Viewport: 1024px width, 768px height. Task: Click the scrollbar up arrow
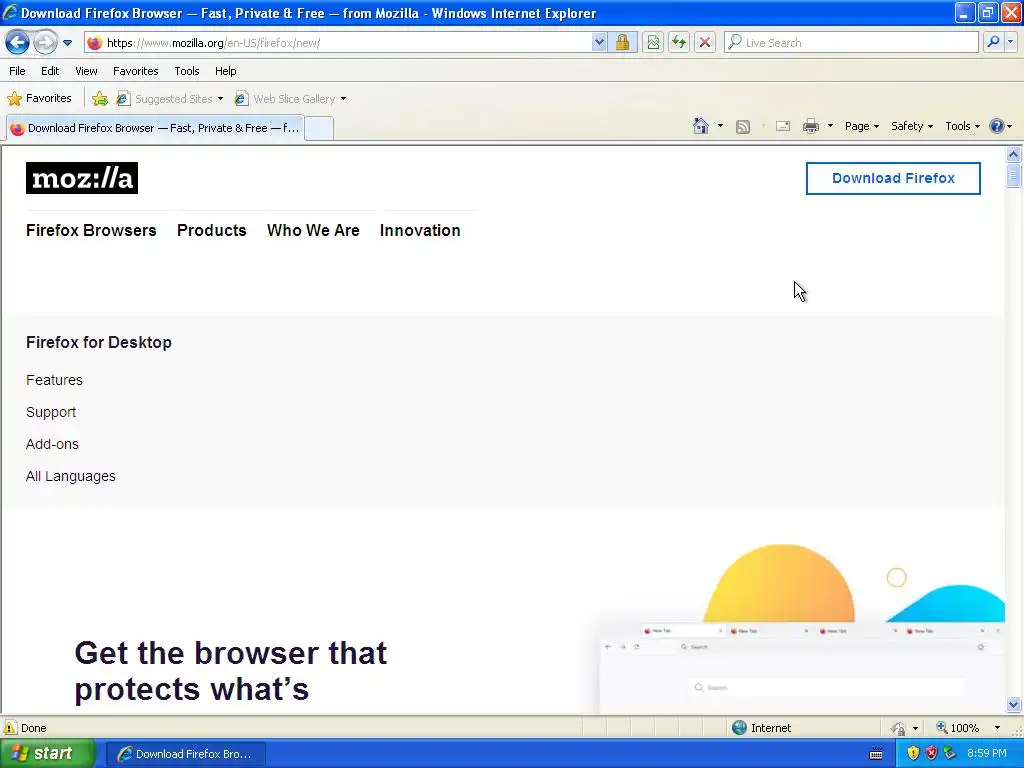pos(1014,154)
